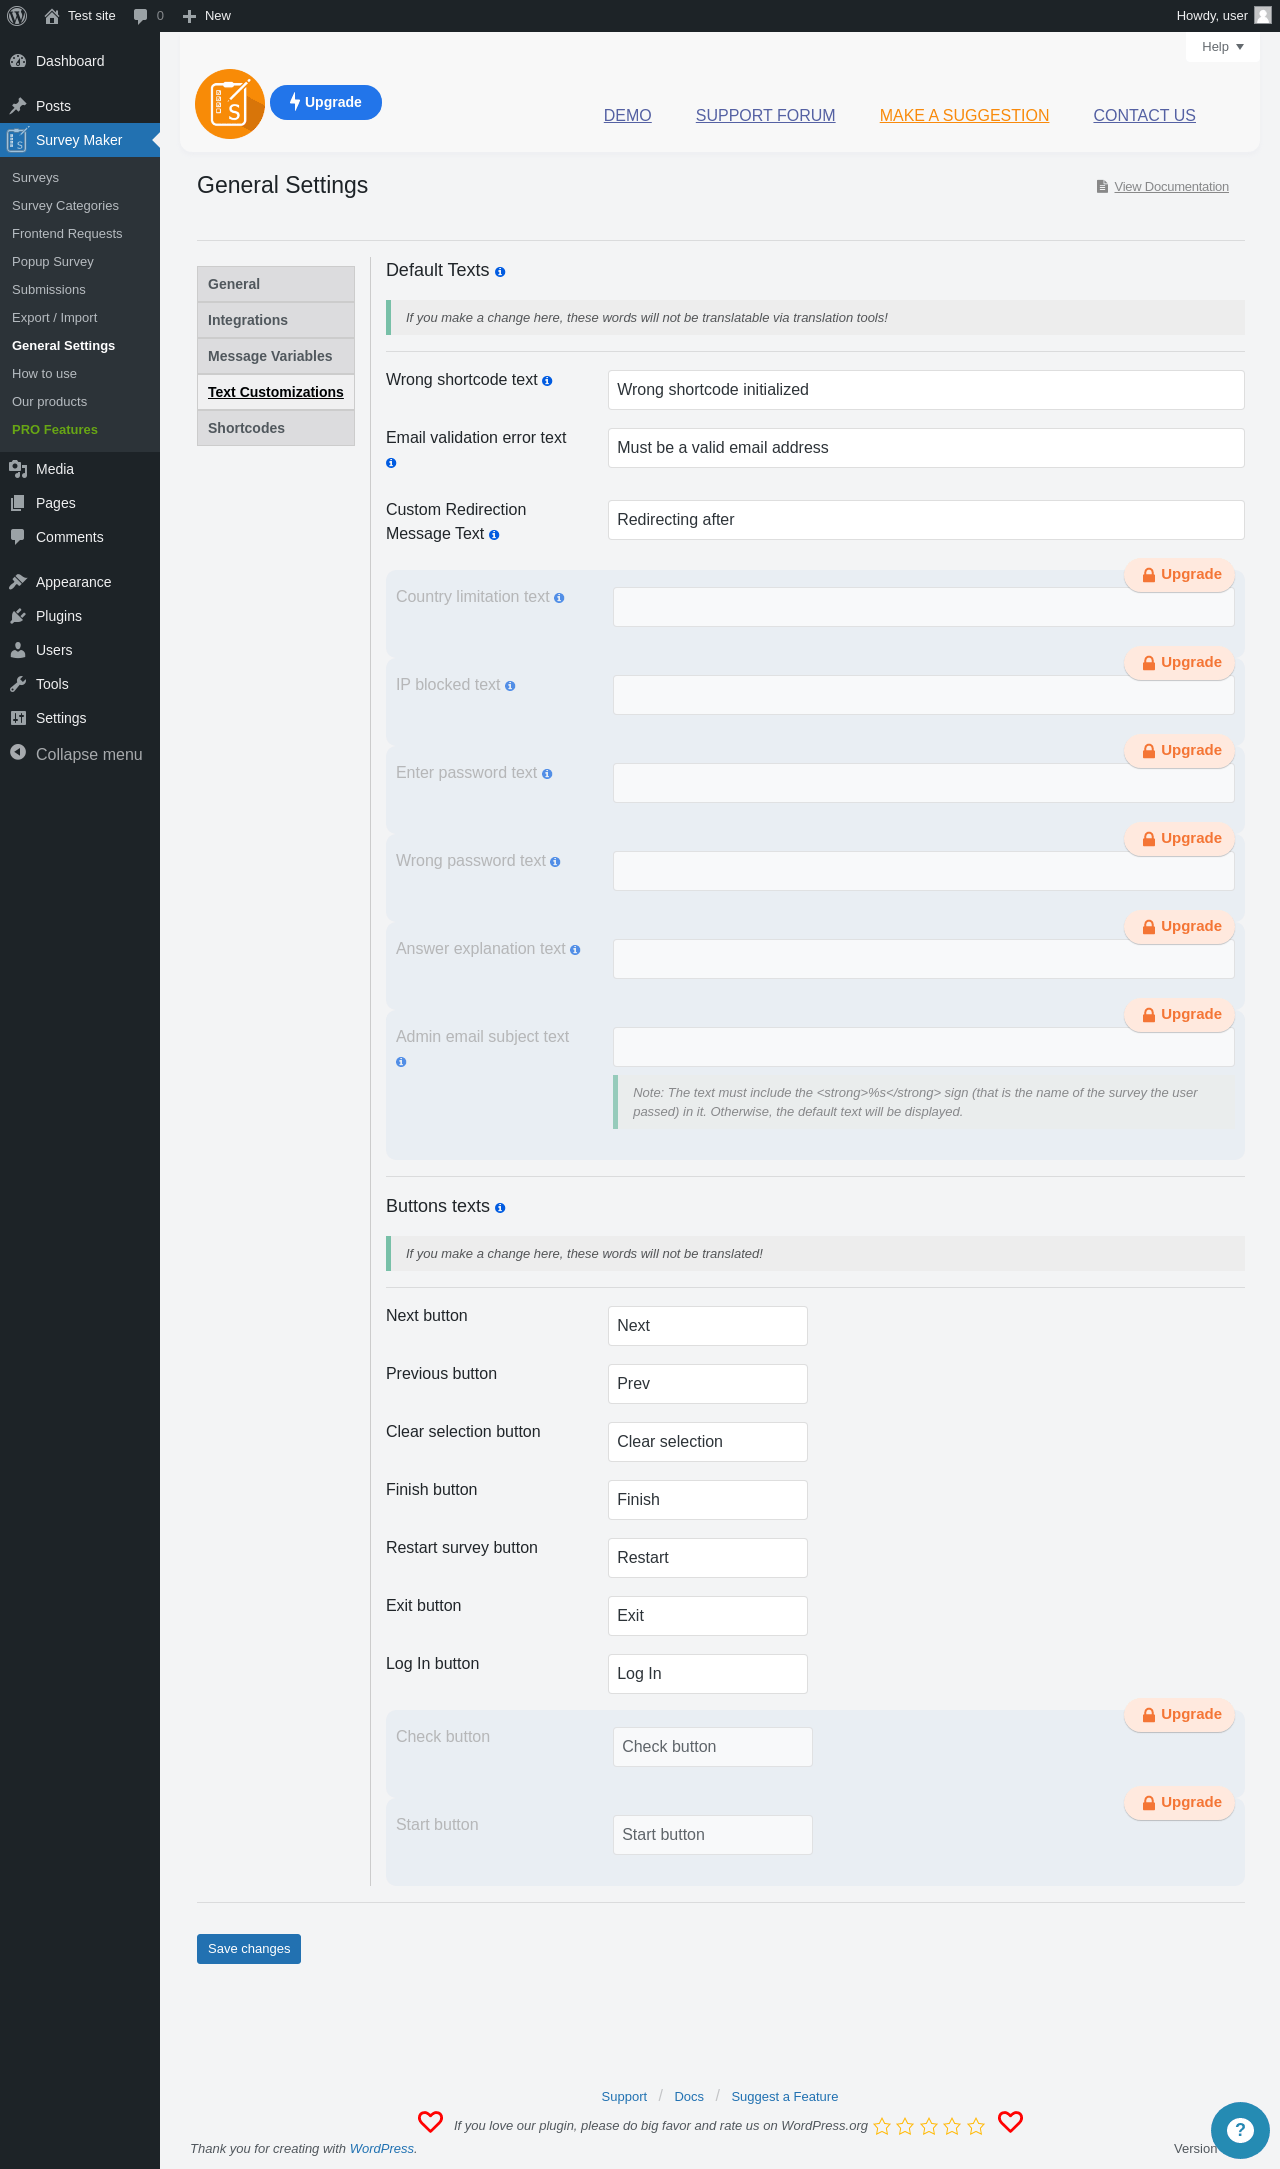Open the Message Variables tab
Image resolution: width=1280 pixels, height=2169 pixels.
[x=276, y=356]
